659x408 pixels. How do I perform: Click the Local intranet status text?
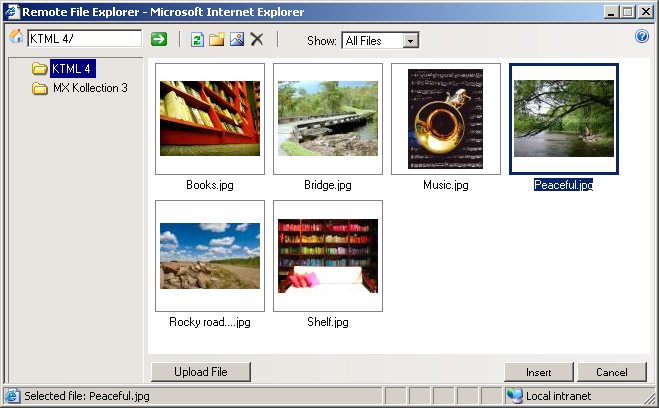(558, 396)
